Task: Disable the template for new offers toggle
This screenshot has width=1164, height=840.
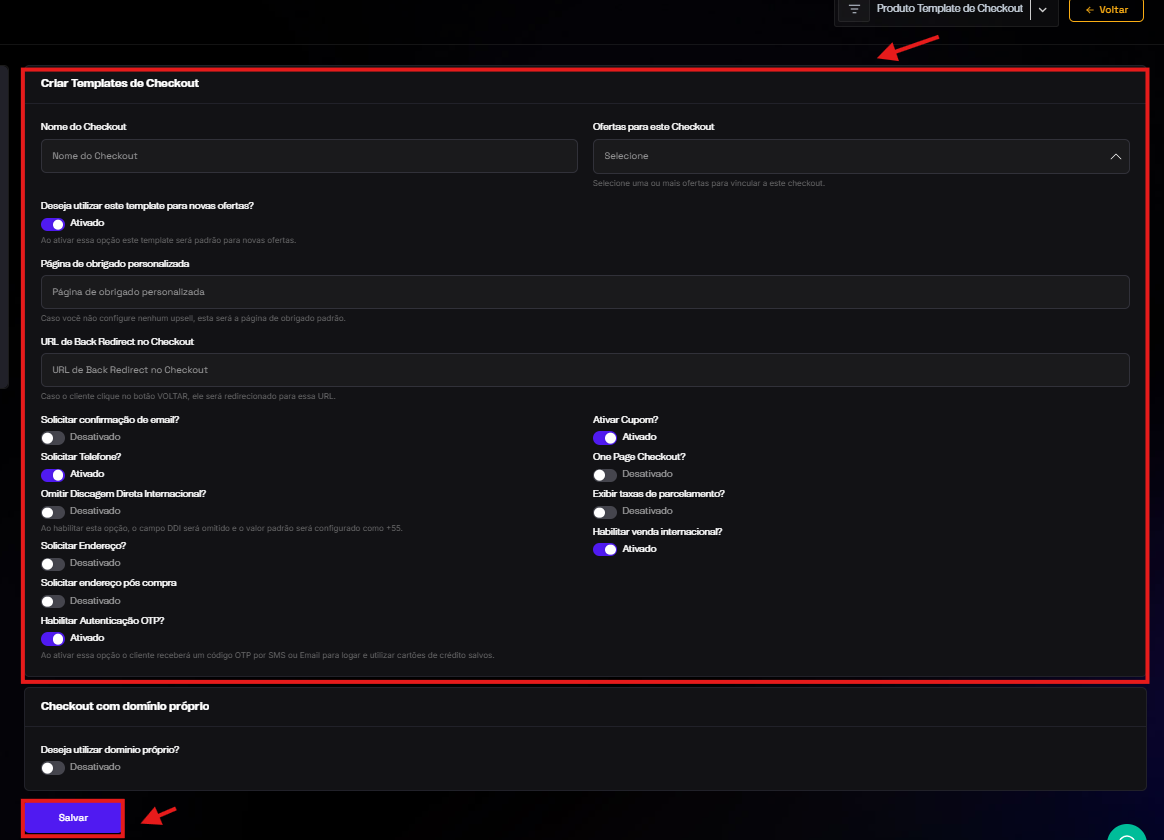Action: tap(53, 224)
